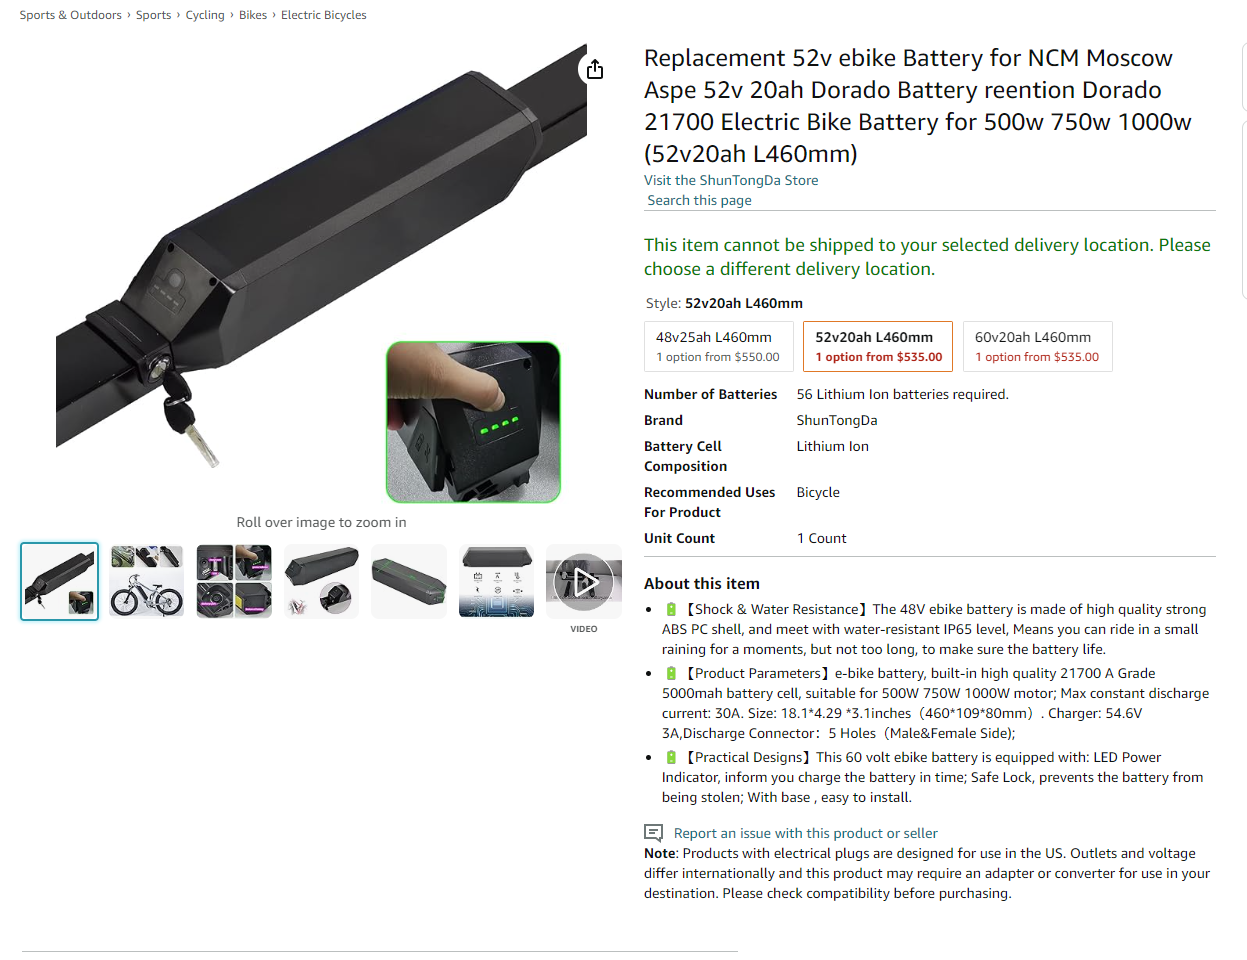Open the Bikes breadcrumb link
This screenshot has width=1247, height=960.
(x=253, y=15)
